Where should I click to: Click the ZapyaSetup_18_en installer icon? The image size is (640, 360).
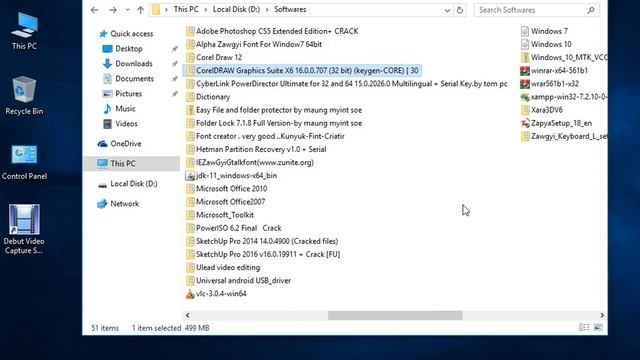tap(525, 123)
